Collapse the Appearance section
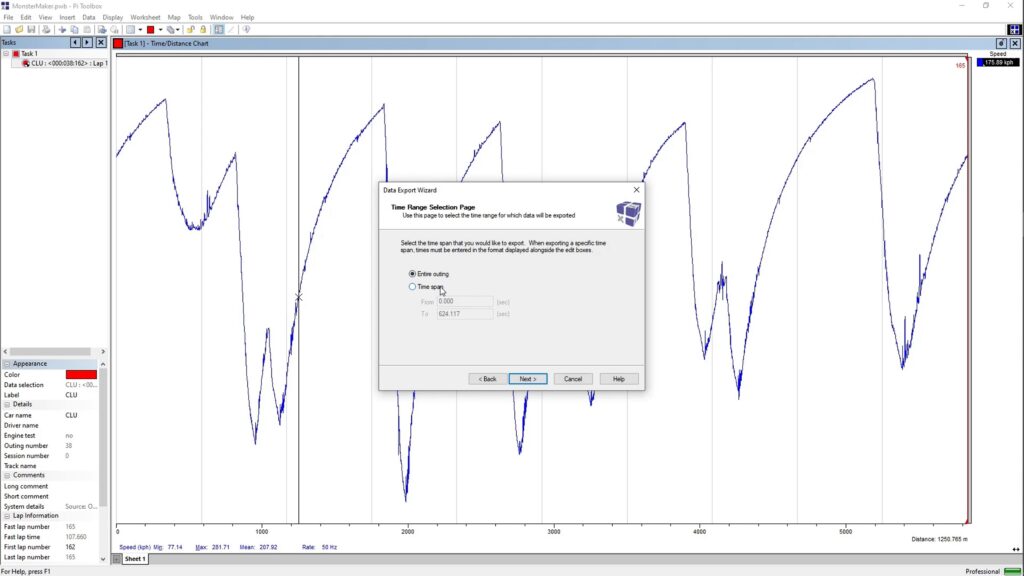This screenshot has width=1024, height=576. [x=7, y=363]
